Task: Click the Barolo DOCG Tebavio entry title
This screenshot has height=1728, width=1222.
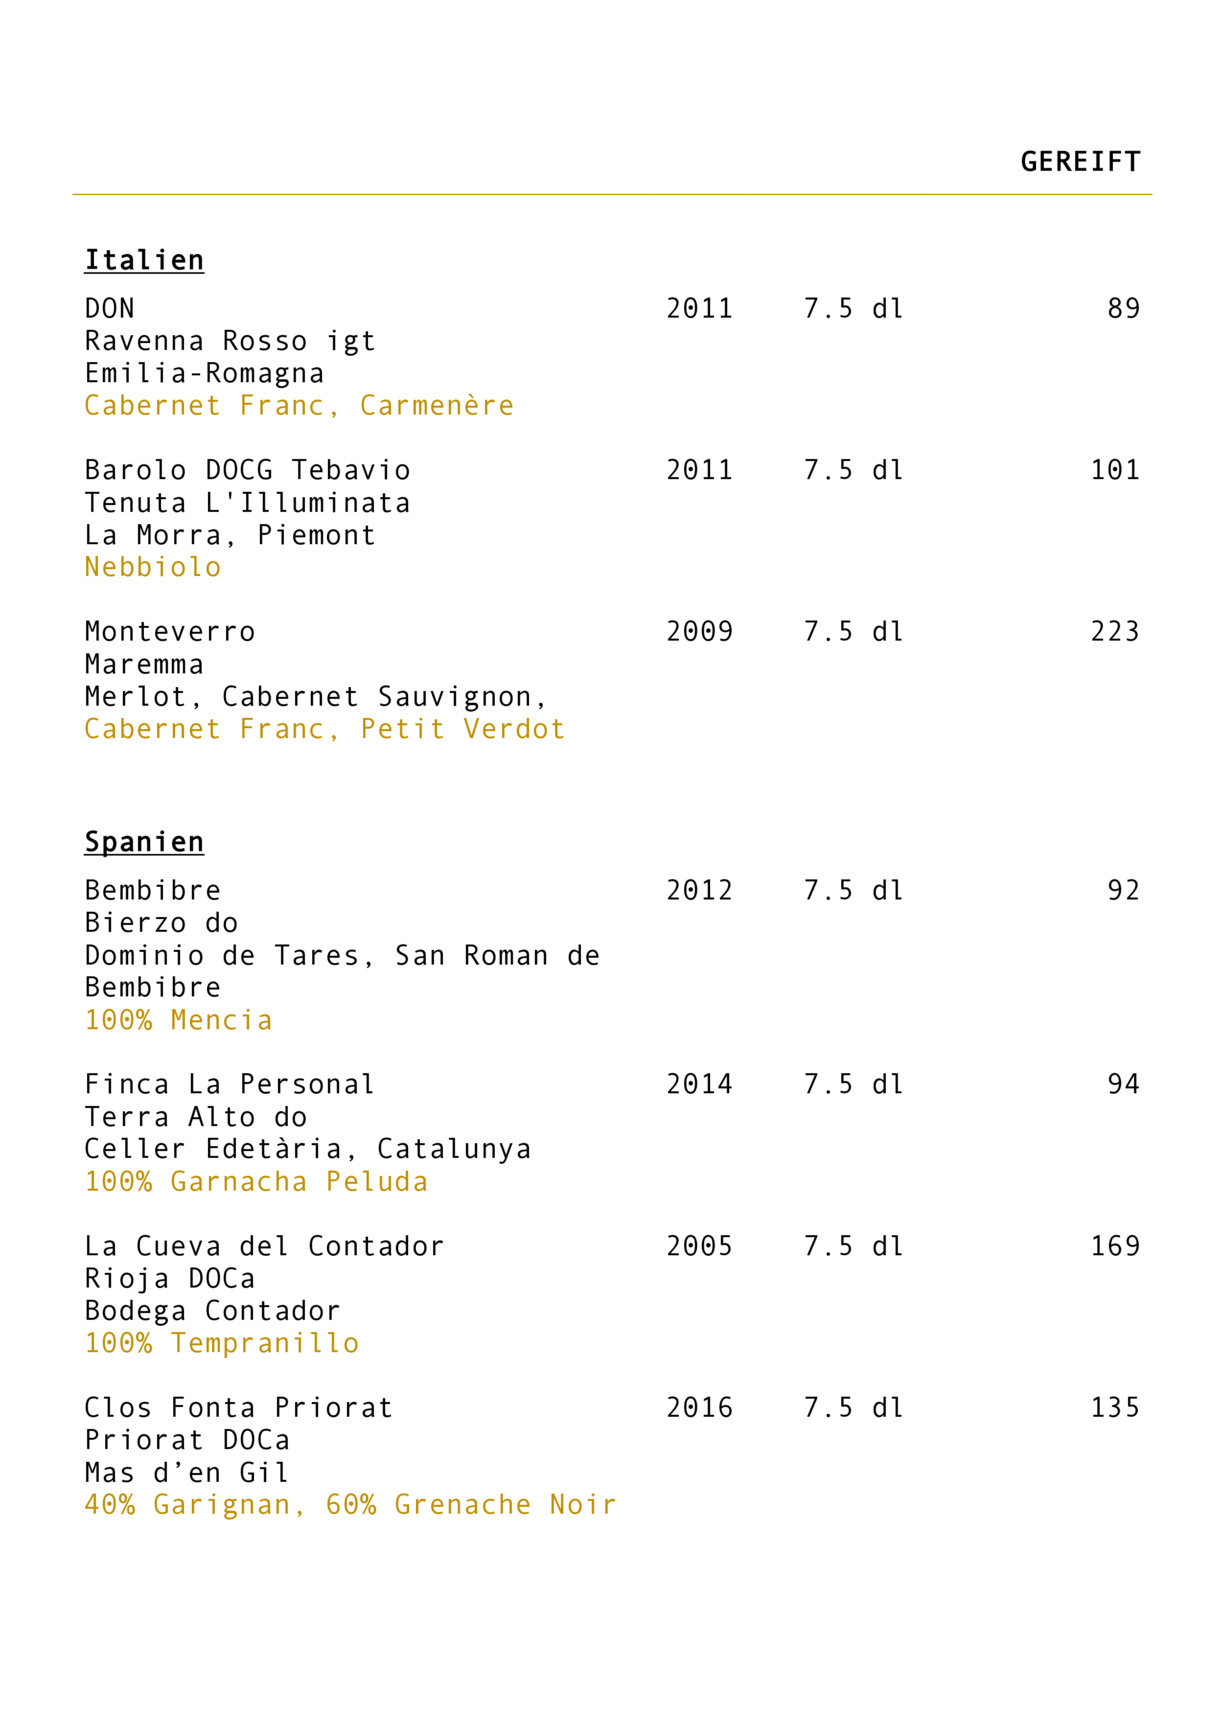Action: tap(247, 470)
